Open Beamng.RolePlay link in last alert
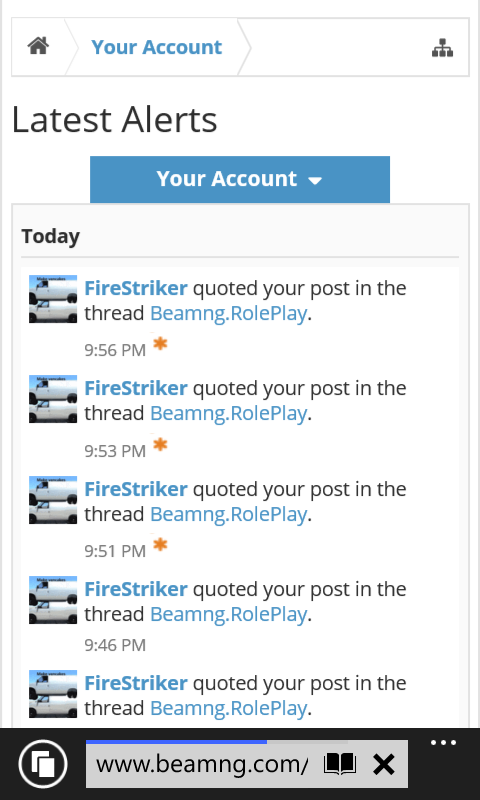The width and height of the screenshot is (480, 800). (229, 708)
